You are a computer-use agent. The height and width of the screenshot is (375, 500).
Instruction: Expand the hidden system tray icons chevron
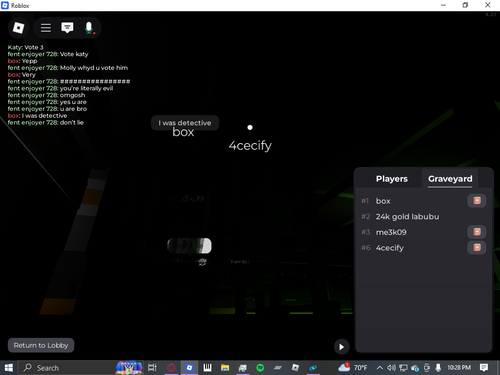[379, 368]
